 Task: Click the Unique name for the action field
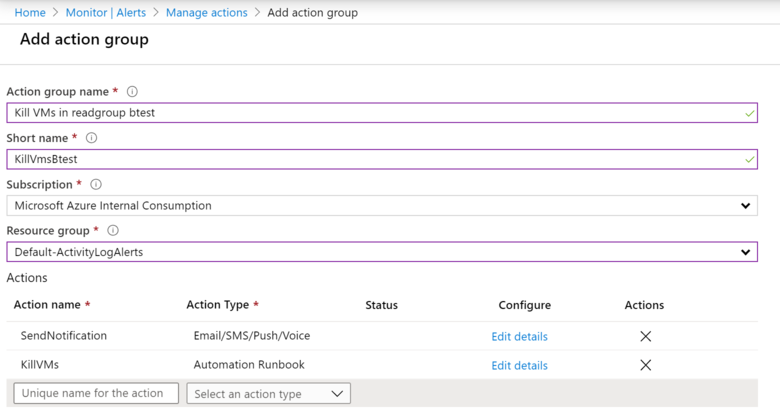pyautogui.click(x=96, y=393)
